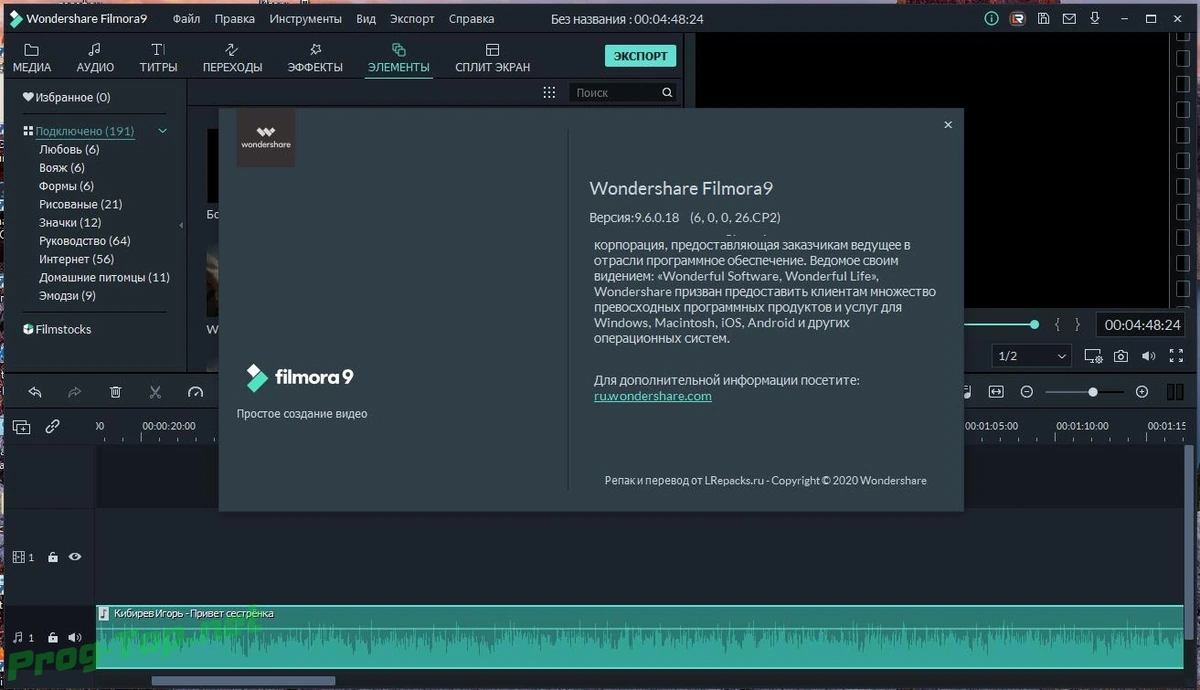Delete selected clip with trash icon
Image resolution: width=1200 pixels, height=690 pixels.
coord(115,392)
